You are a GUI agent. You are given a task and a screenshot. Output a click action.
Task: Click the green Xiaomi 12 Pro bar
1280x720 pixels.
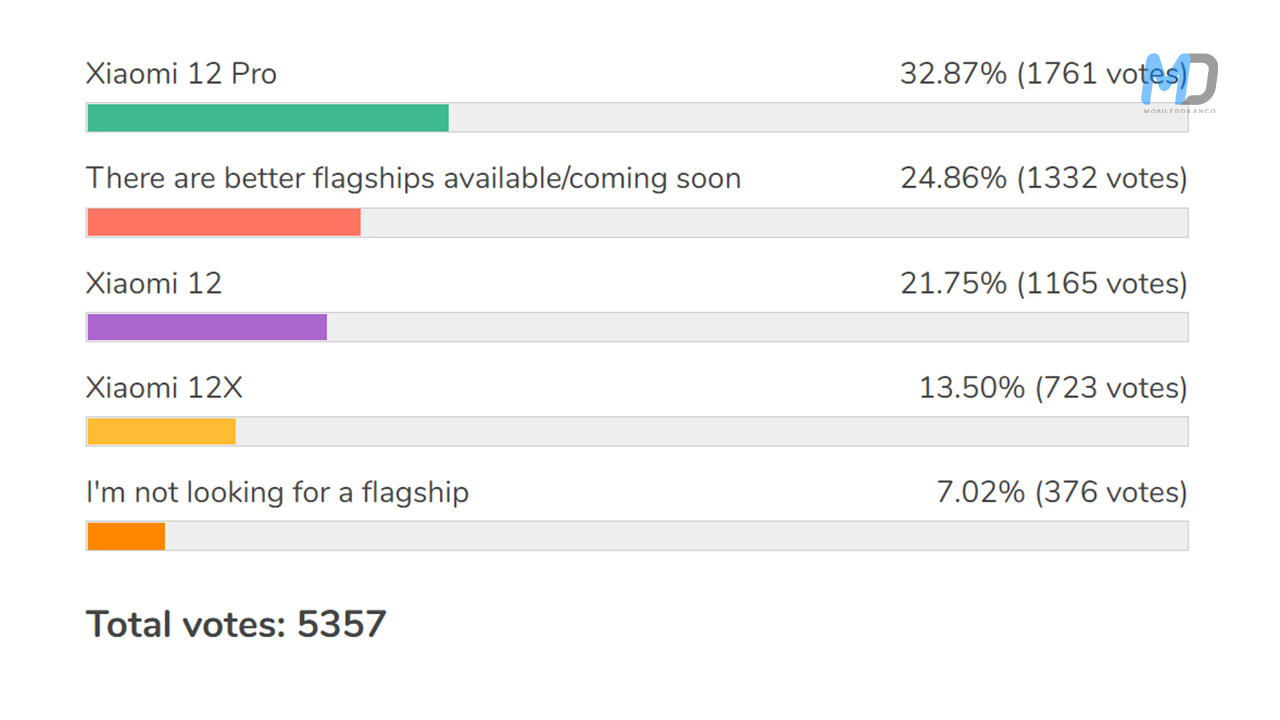pyautogui.click(x=268, y=118)
